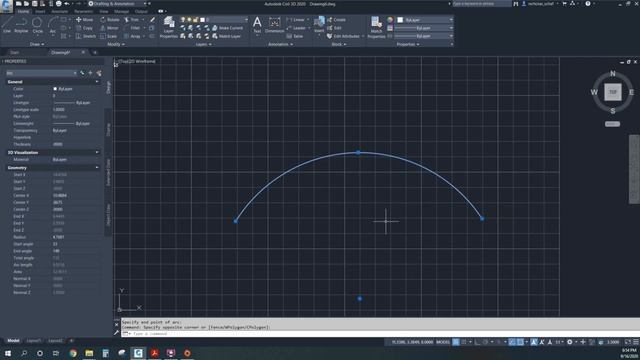640x360 pixels.
Task: Click Leader annotation button
Action: (297, 28)
